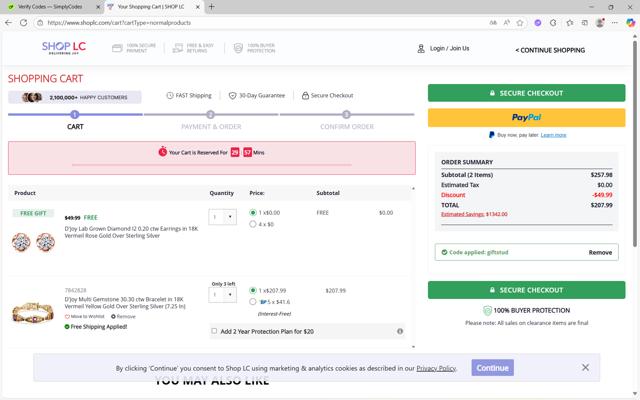Open quantity dropdown for the free earrings
Screen dimensions: 640x400
point(222,217)
